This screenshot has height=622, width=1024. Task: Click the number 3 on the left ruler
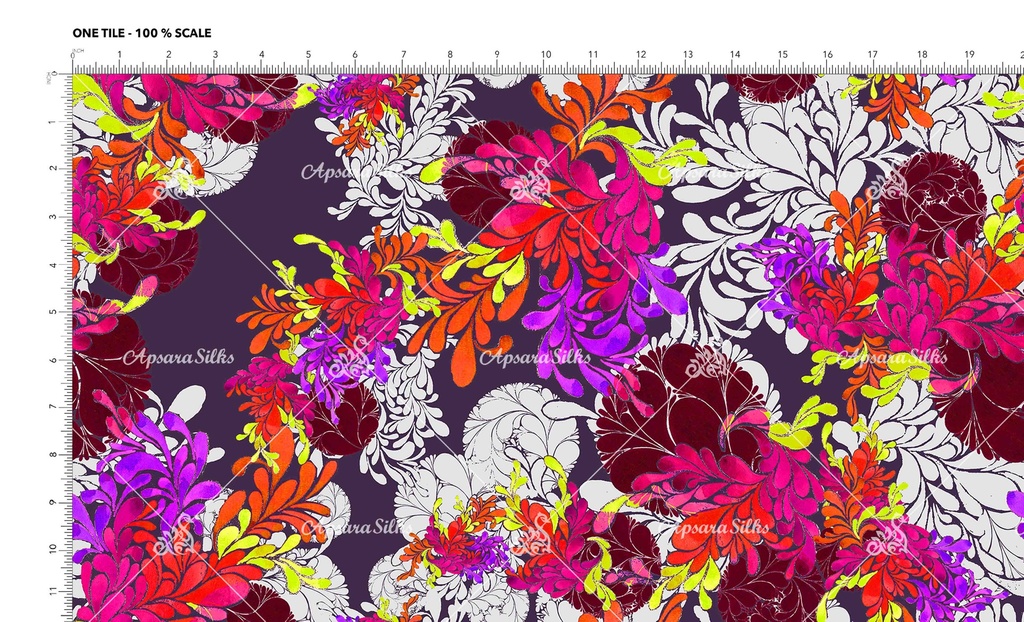[51, 217]
